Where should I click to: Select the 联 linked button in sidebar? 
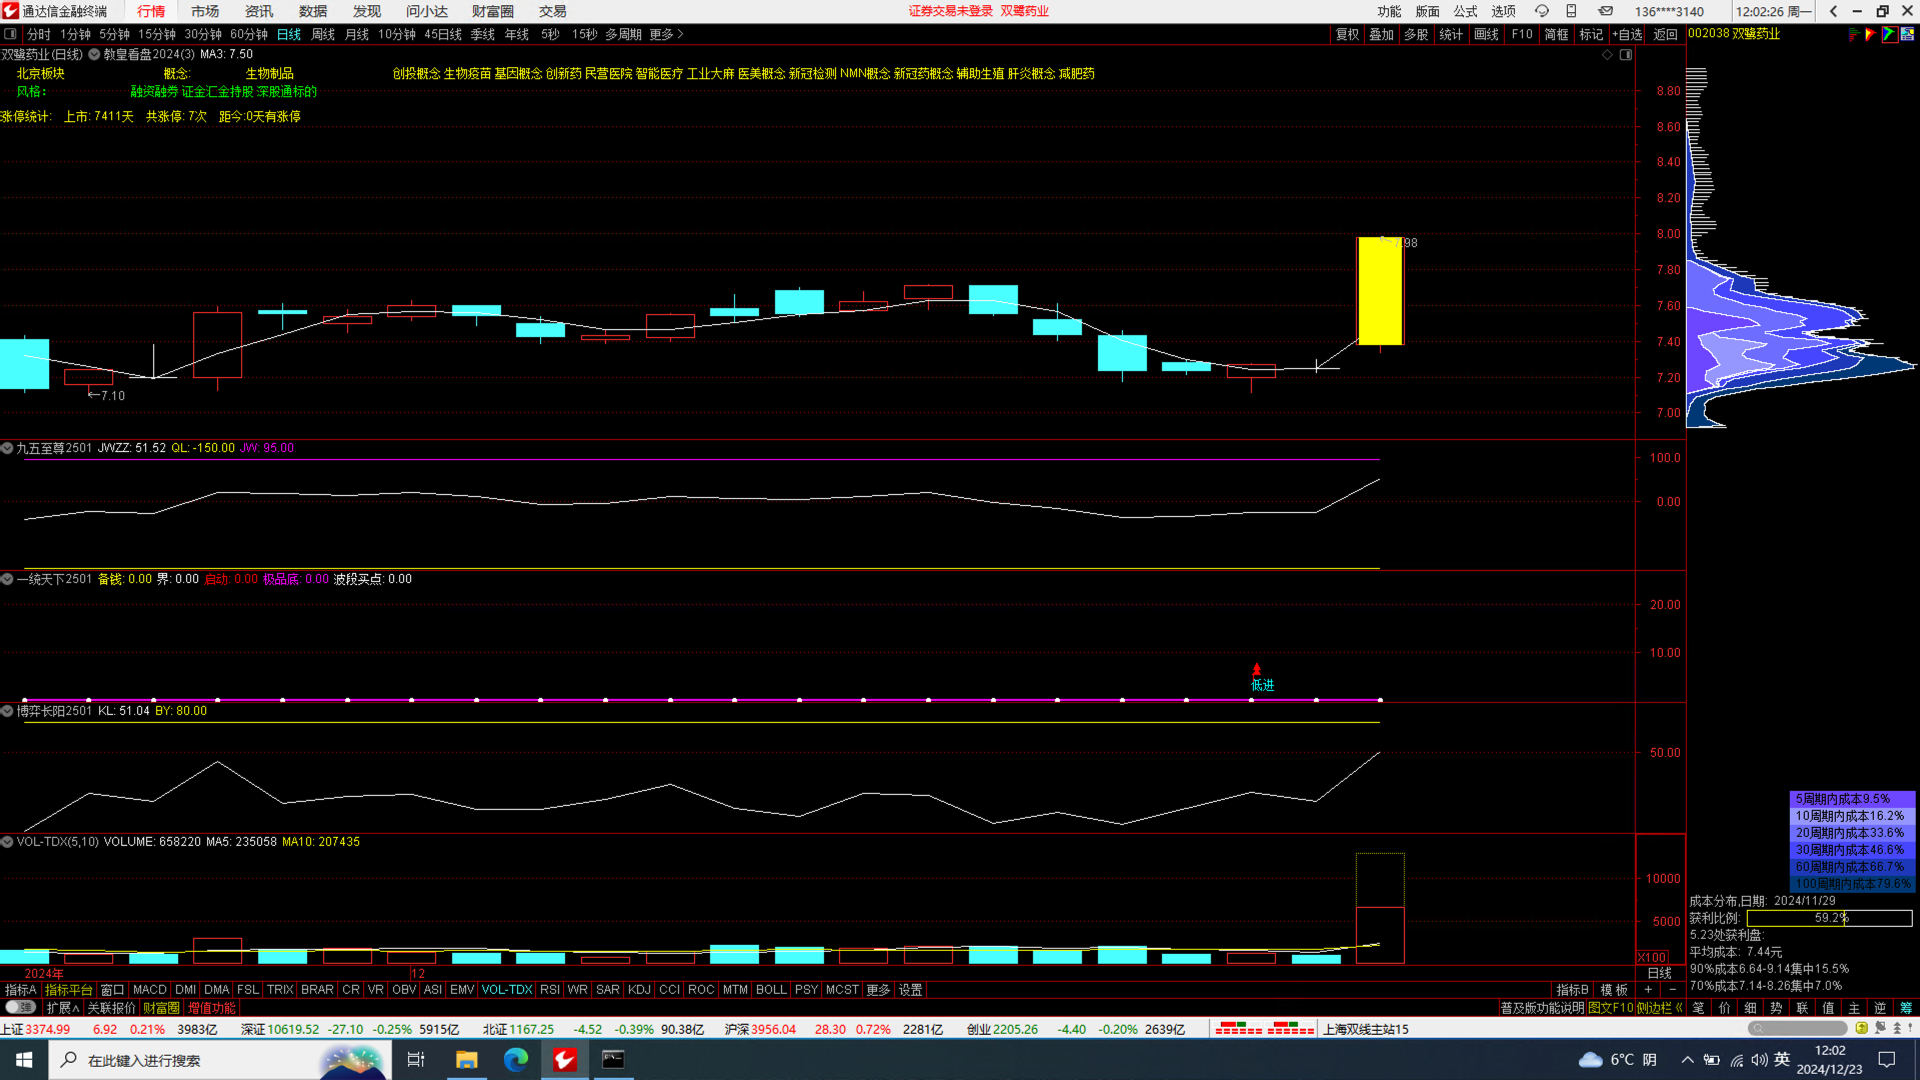tap(1802, 1008)
